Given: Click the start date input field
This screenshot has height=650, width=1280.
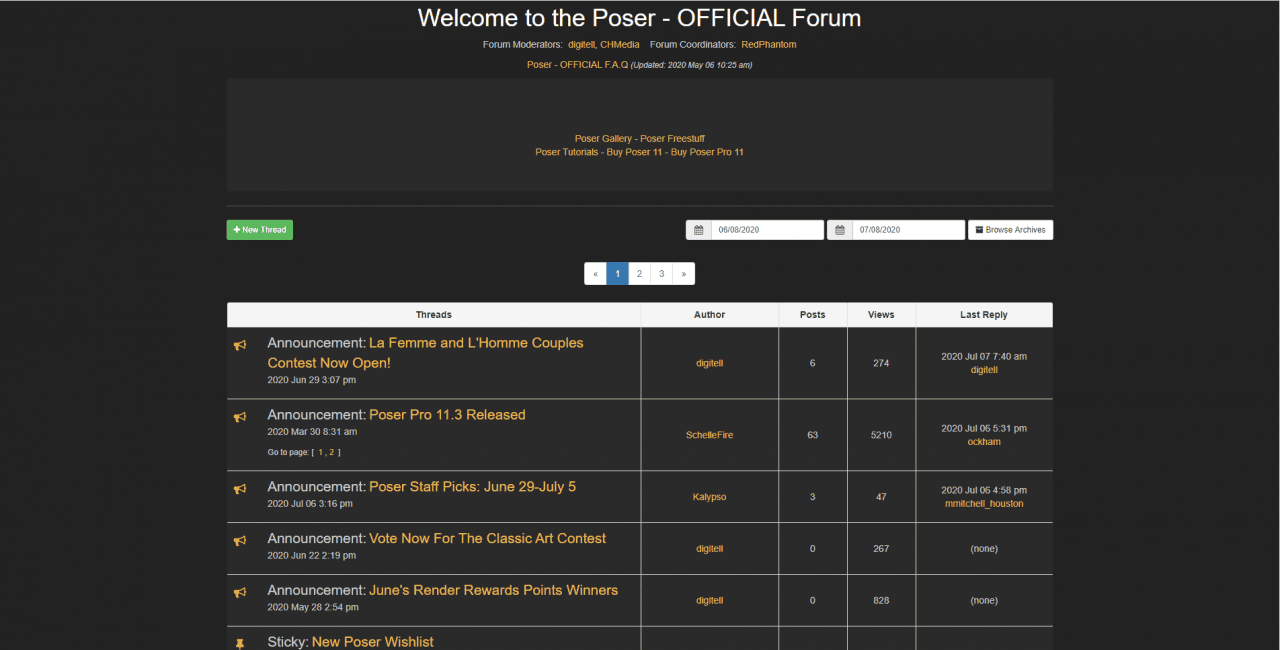Looking at the screenshot, I should [x=770, y=229].
